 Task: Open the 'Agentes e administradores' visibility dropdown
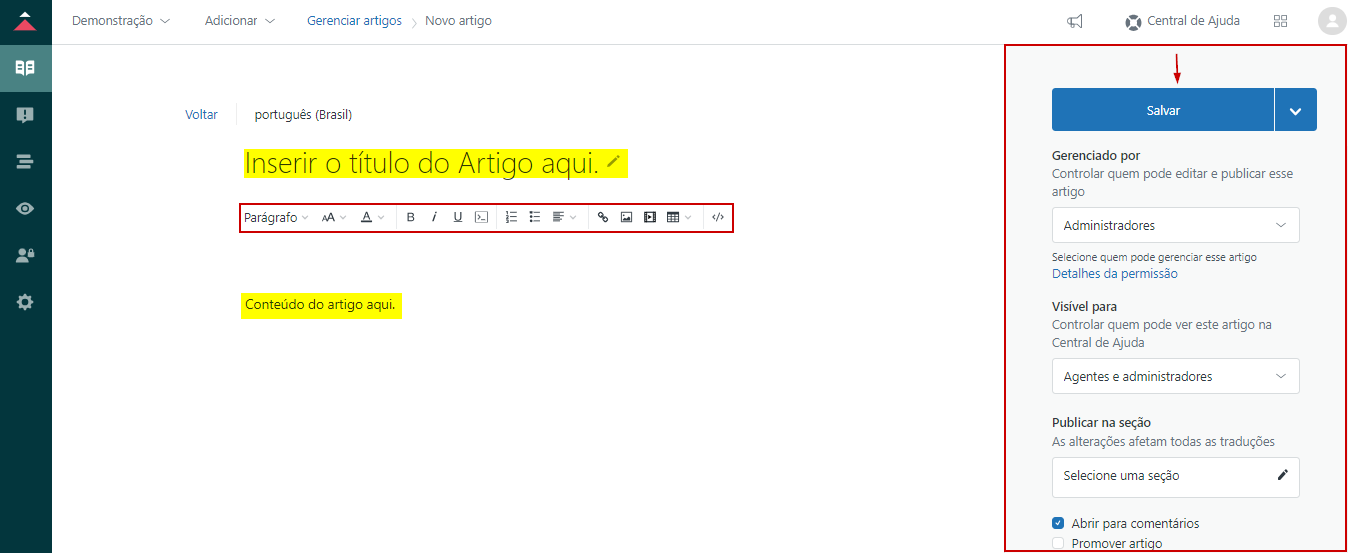pos(1175,376)
